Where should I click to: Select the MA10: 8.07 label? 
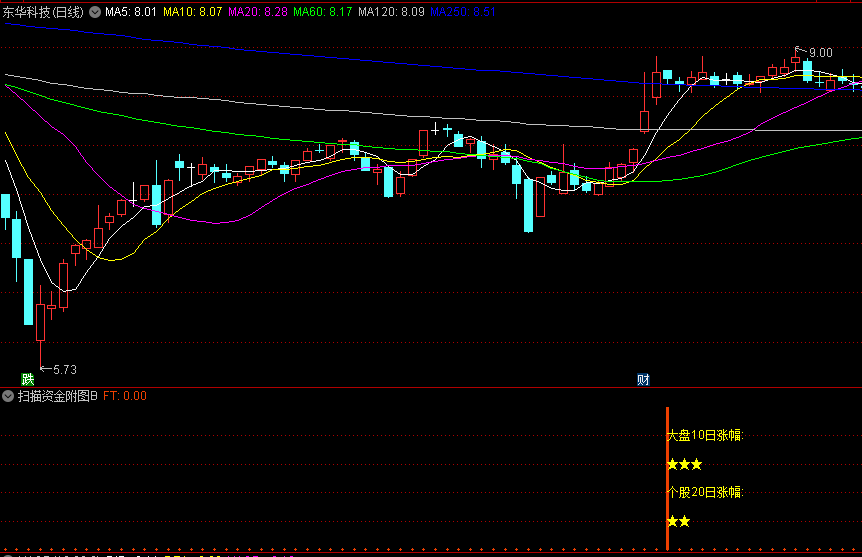pyautogui.click(x=192, y=12)
